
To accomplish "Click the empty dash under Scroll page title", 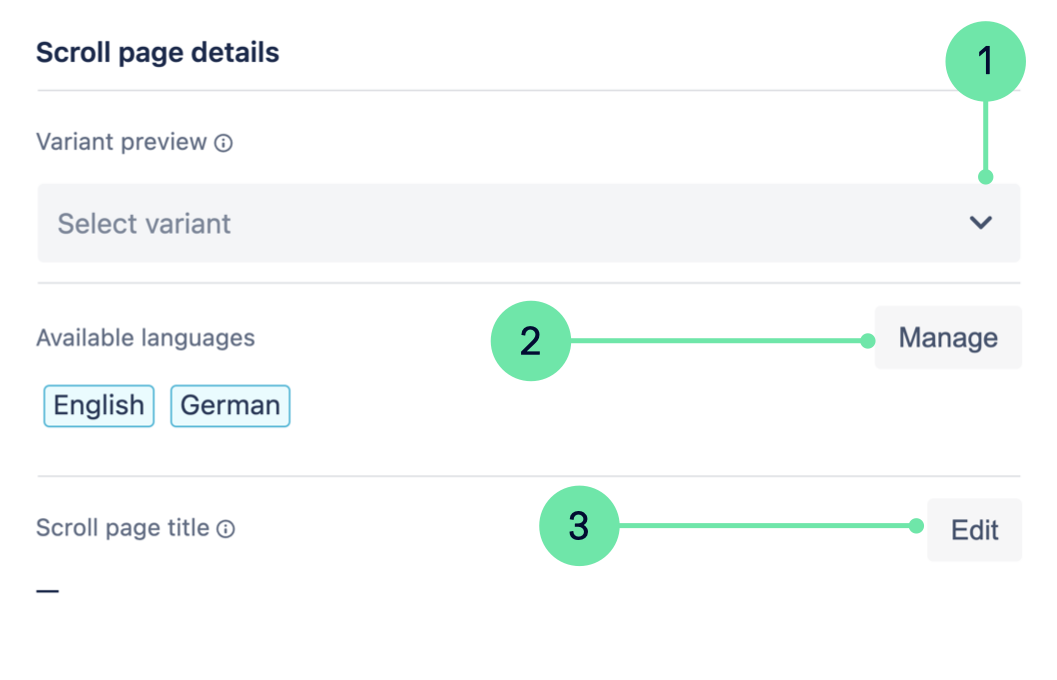I will point(48,591).
